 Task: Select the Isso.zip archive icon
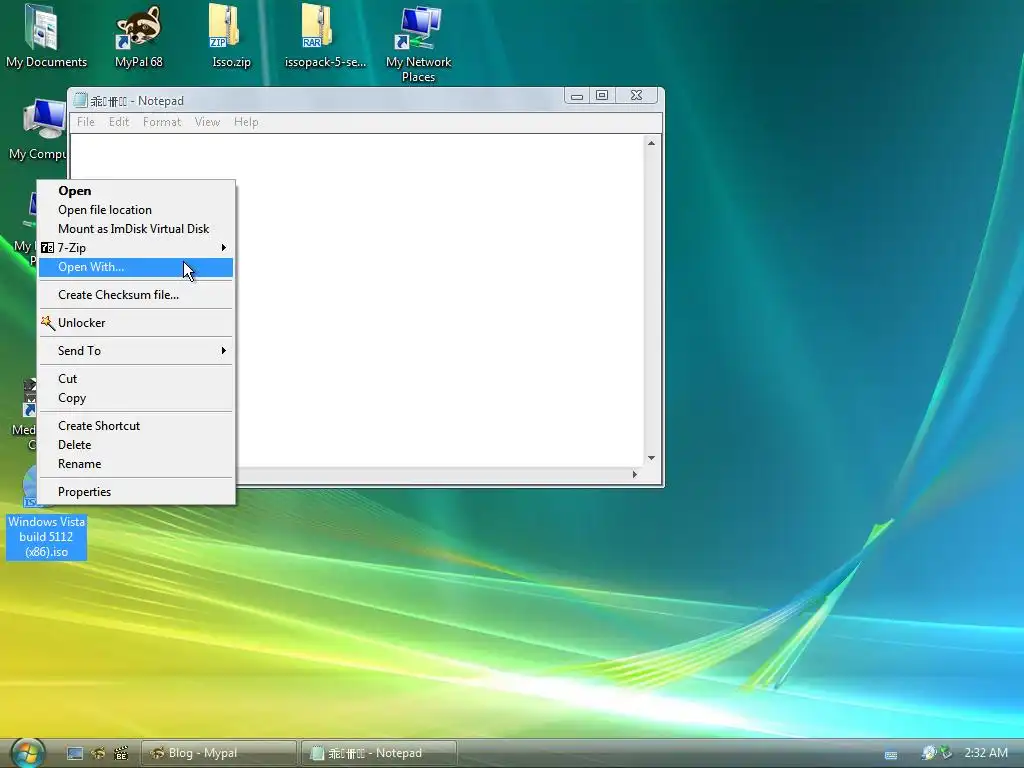tap(231, 36)
